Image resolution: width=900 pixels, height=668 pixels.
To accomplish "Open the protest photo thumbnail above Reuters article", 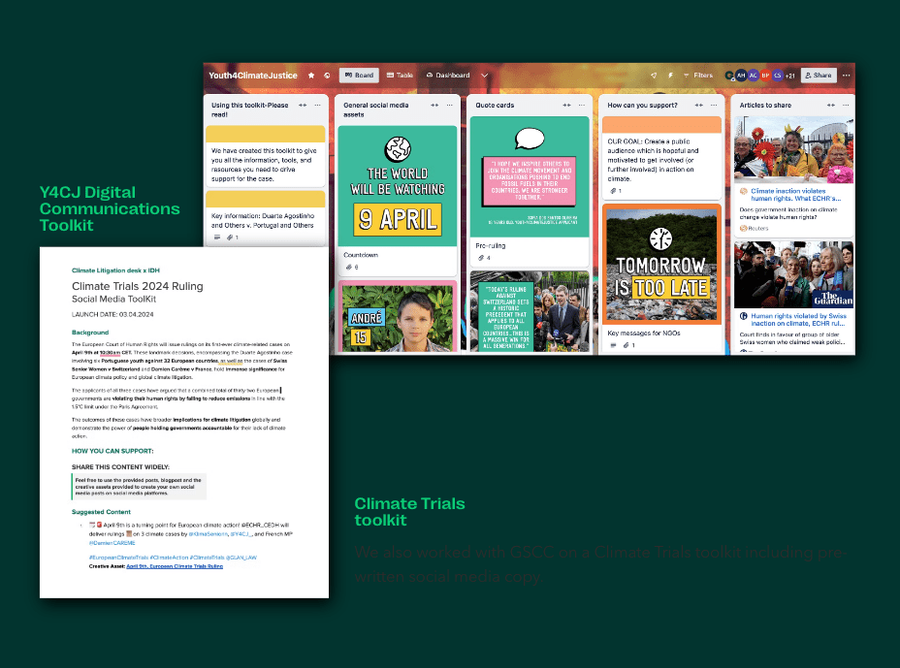I will (794, 150).
